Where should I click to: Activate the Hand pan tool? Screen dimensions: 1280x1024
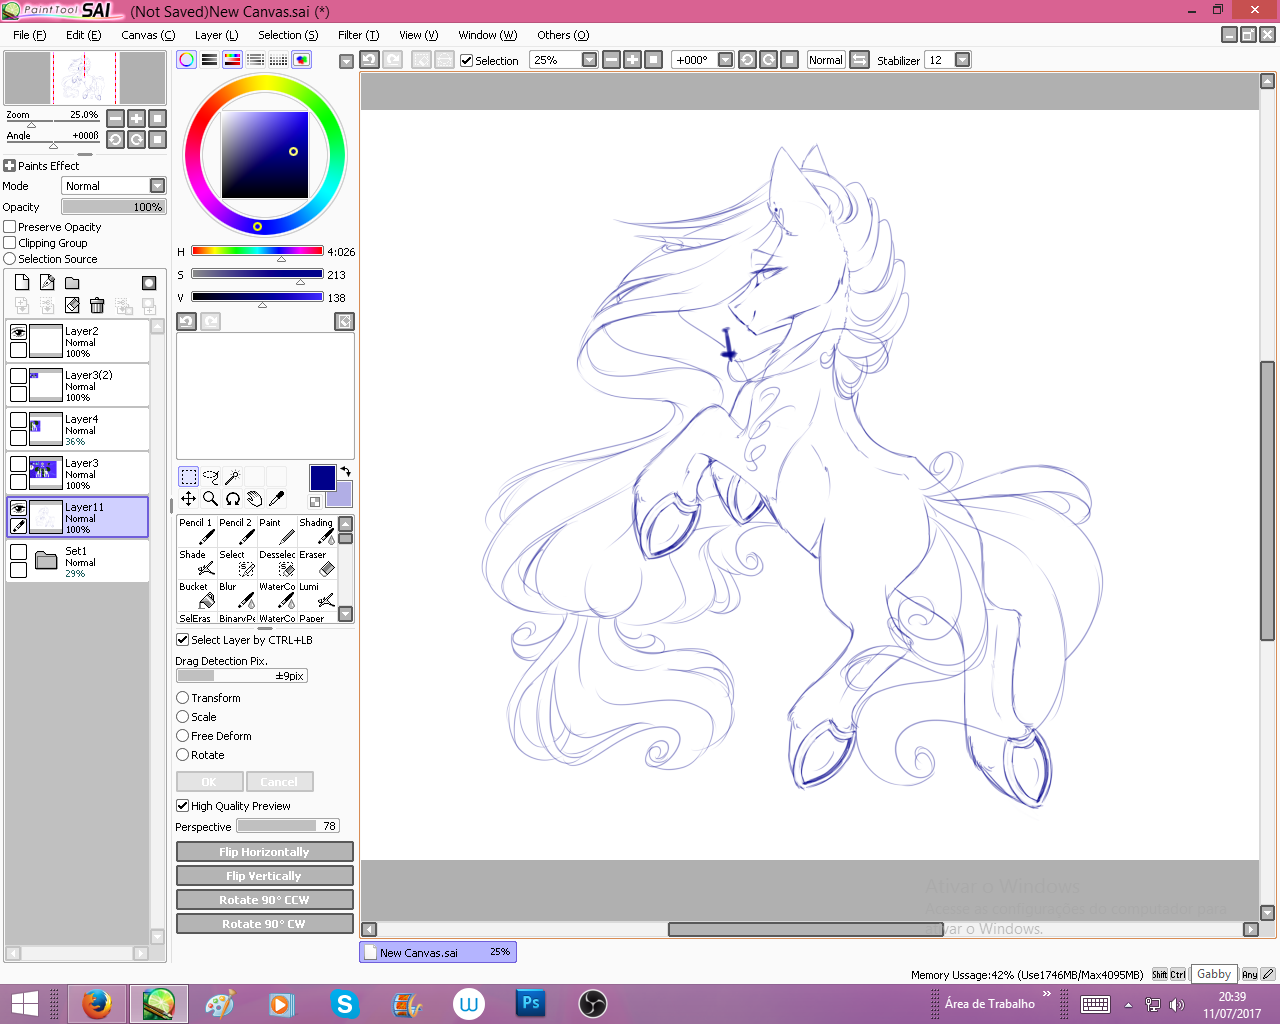254,498
